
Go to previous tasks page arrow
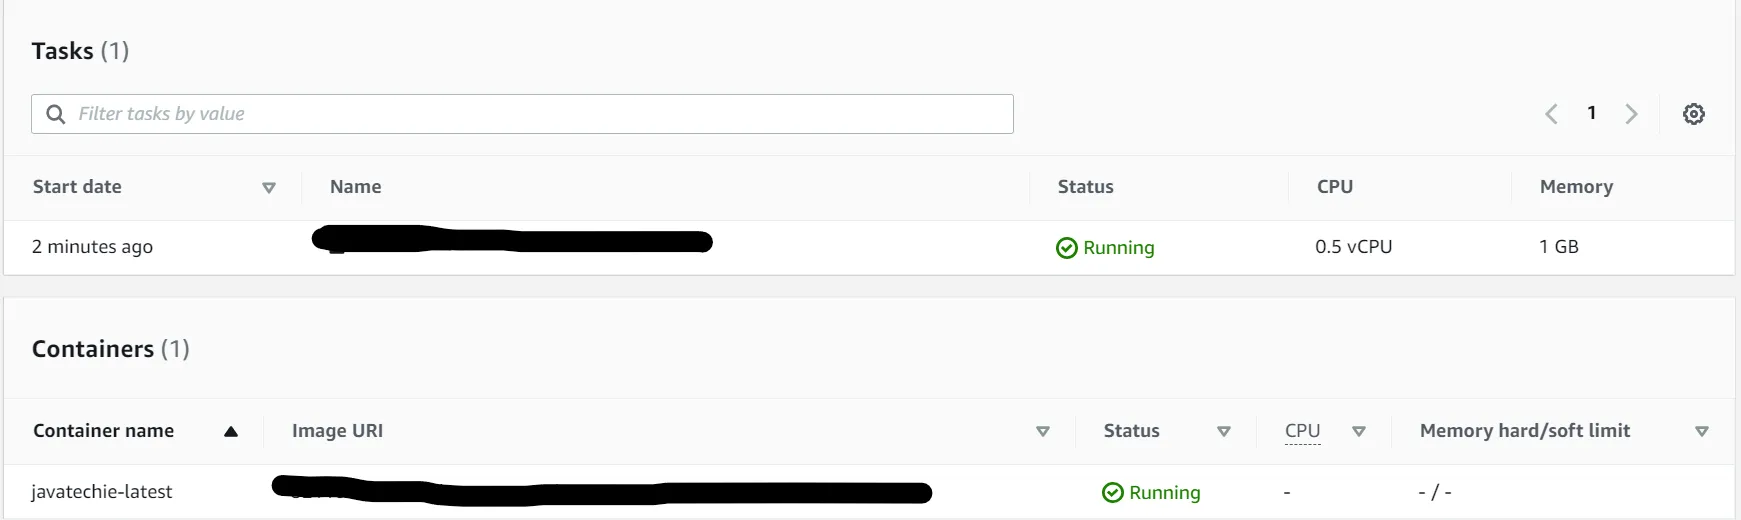click(x=1551, y=114)
